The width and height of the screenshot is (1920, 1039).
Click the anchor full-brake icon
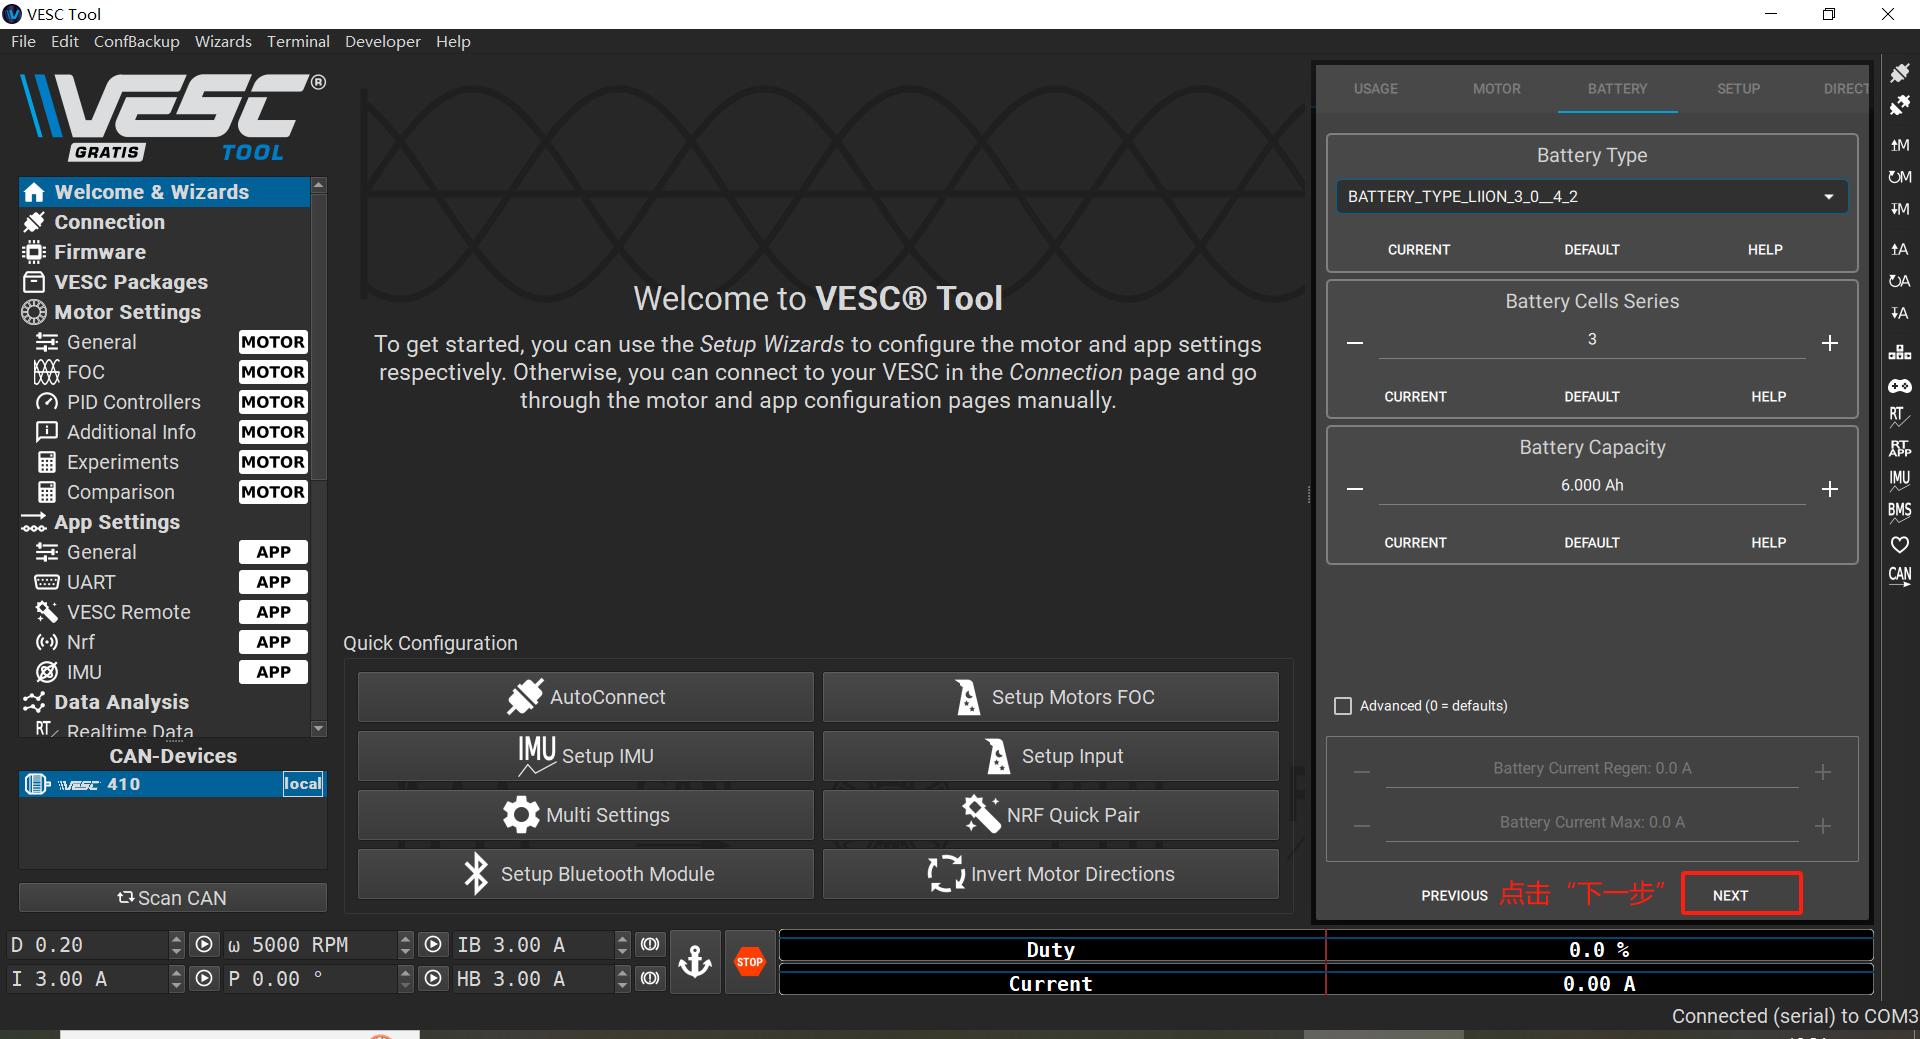pos(695,962)
